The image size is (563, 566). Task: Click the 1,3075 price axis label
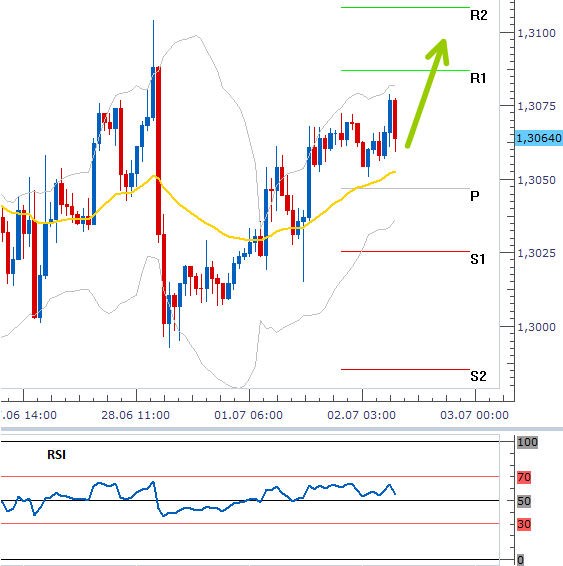pos(536,106)
